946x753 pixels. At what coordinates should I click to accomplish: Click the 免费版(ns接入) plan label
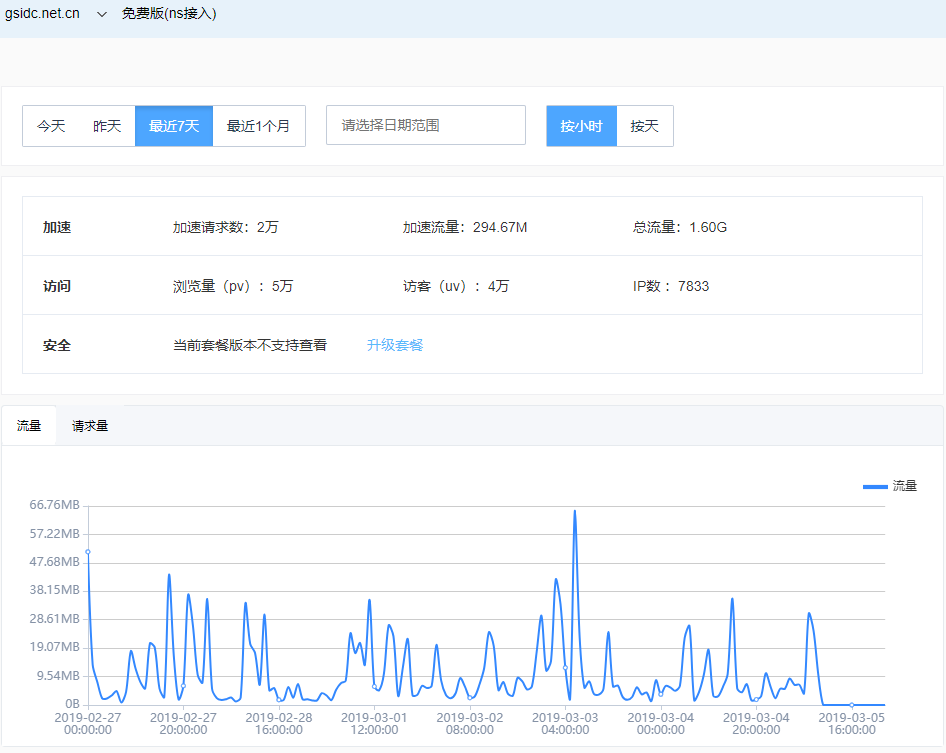pos(169,14)
